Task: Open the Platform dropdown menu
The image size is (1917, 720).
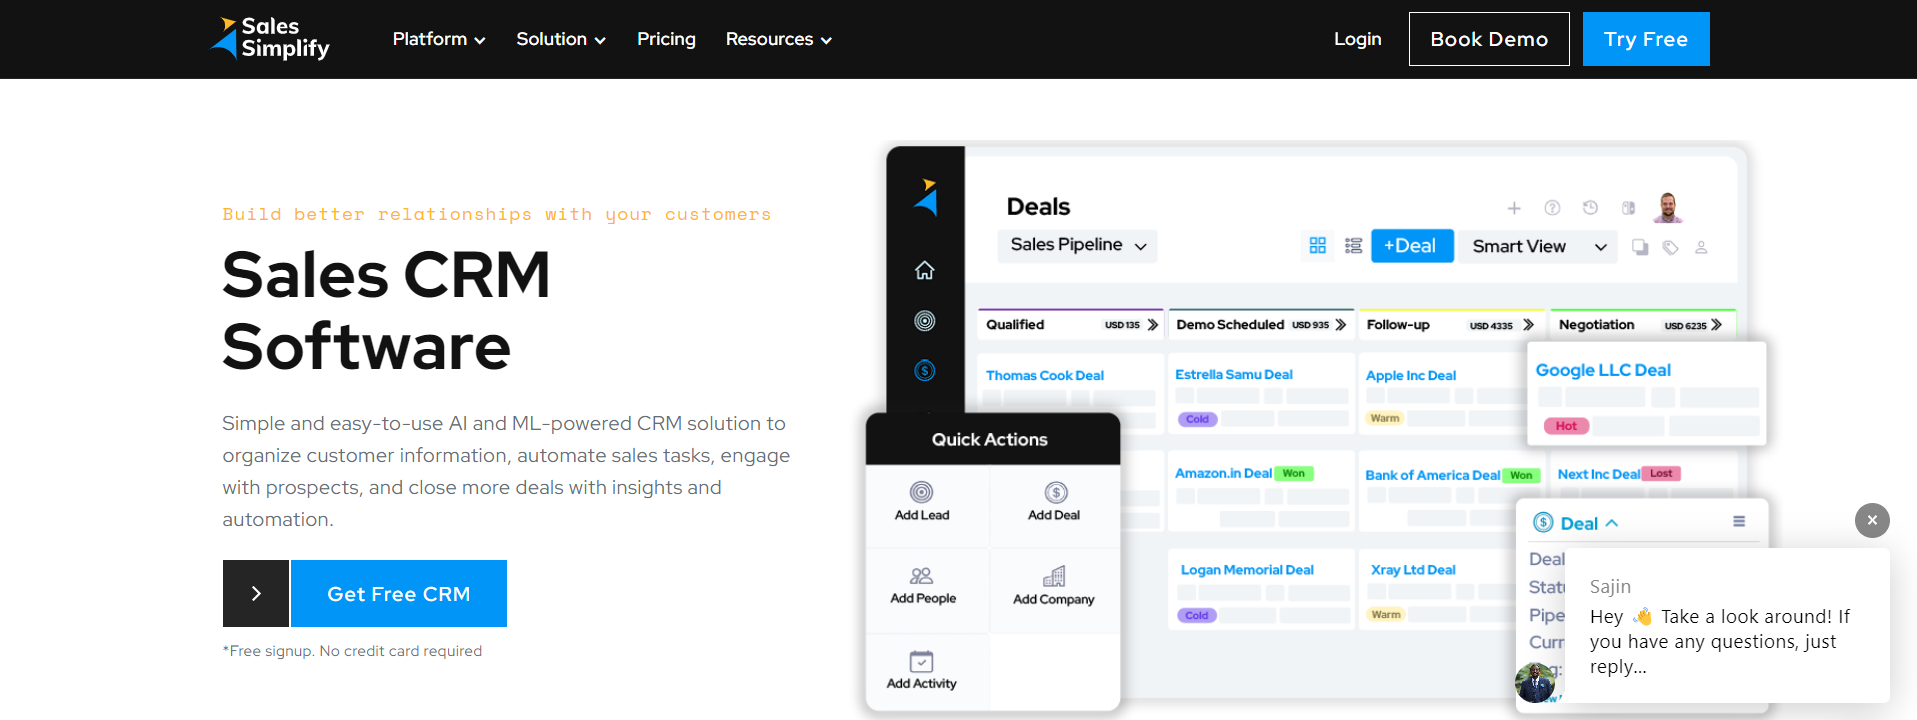Action: [x=438, y=39]
